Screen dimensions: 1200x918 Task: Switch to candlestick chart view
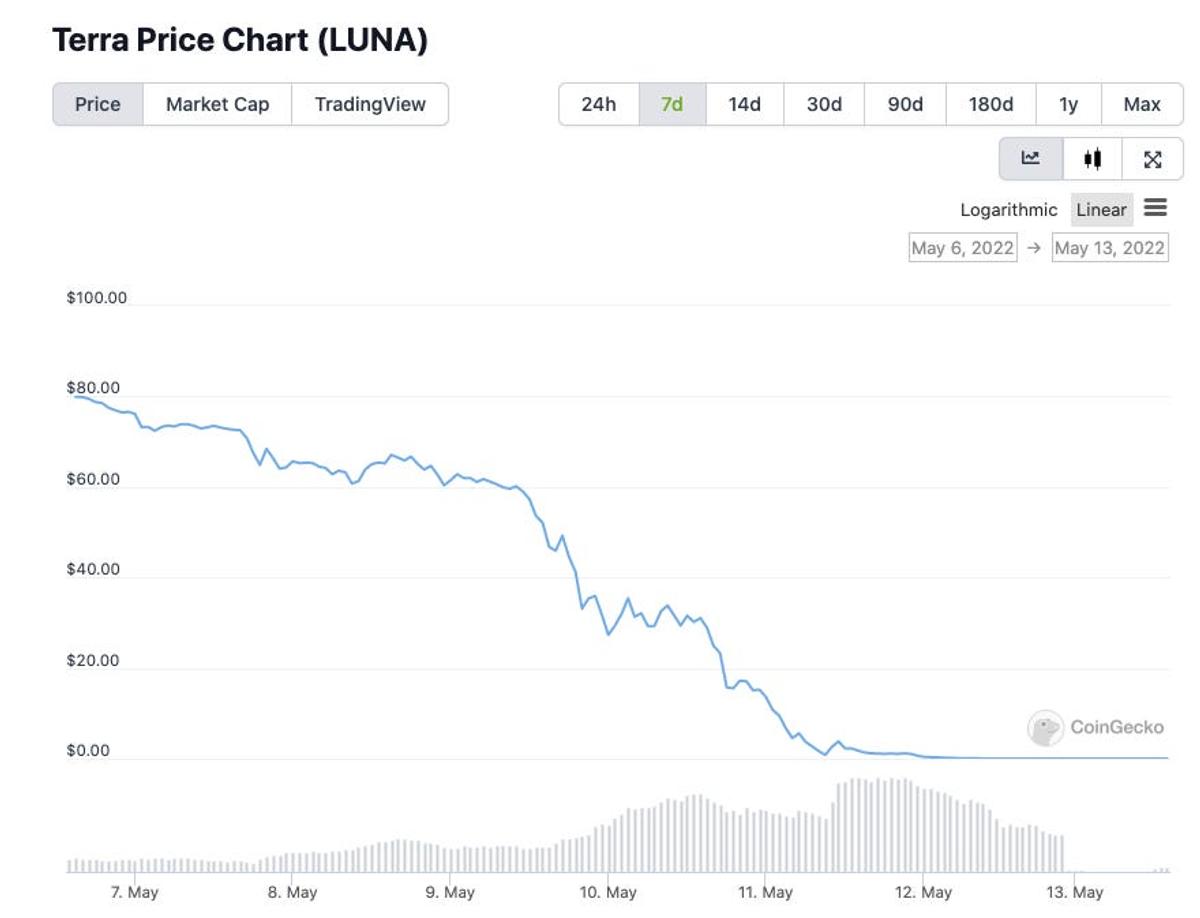(x=1093, y=158)
